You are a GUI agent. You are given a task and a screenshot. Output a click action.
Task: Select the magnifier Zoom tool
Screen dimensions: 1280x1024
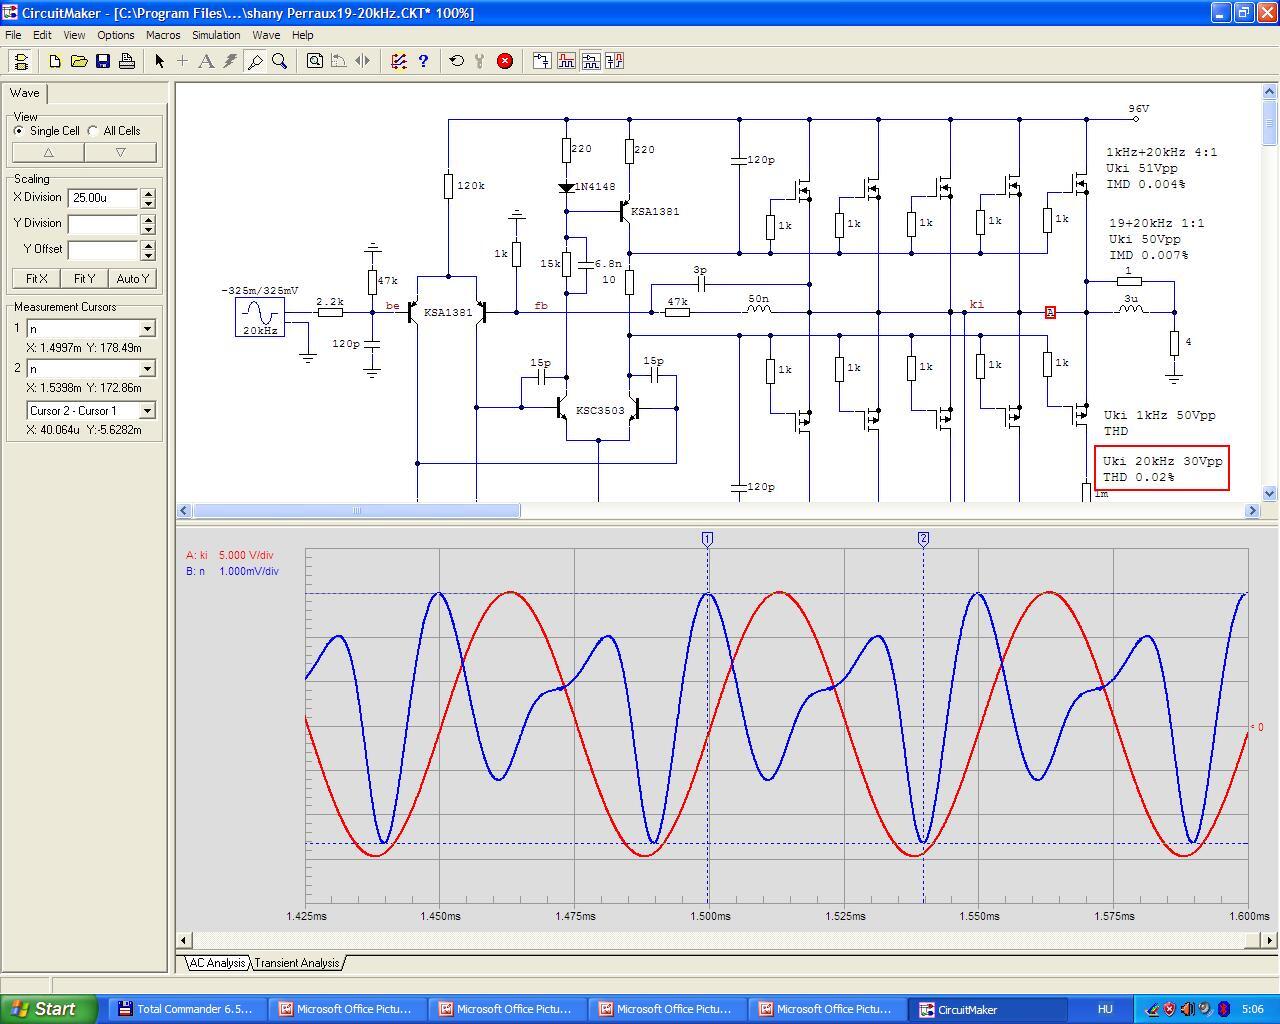280,61
